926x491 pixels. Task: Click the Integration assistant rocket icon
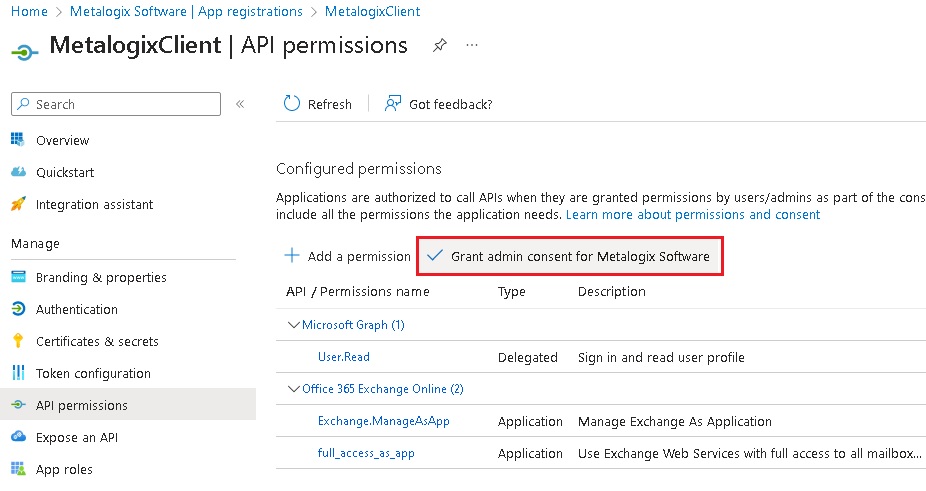(x=18, y=204)
